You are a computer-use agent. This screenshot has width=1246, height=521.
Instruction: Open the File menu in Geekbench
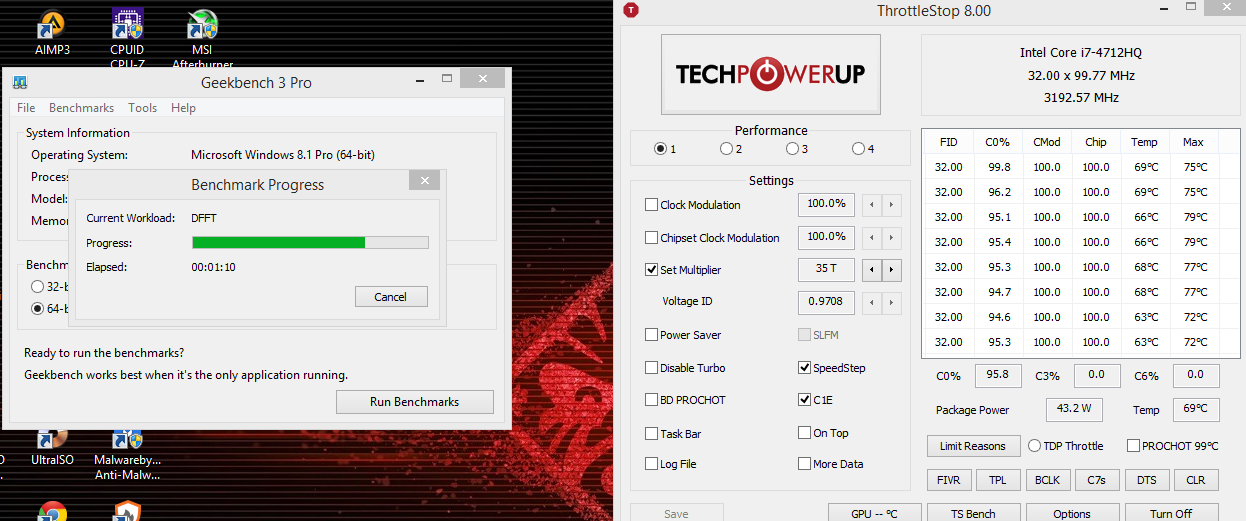26,108
